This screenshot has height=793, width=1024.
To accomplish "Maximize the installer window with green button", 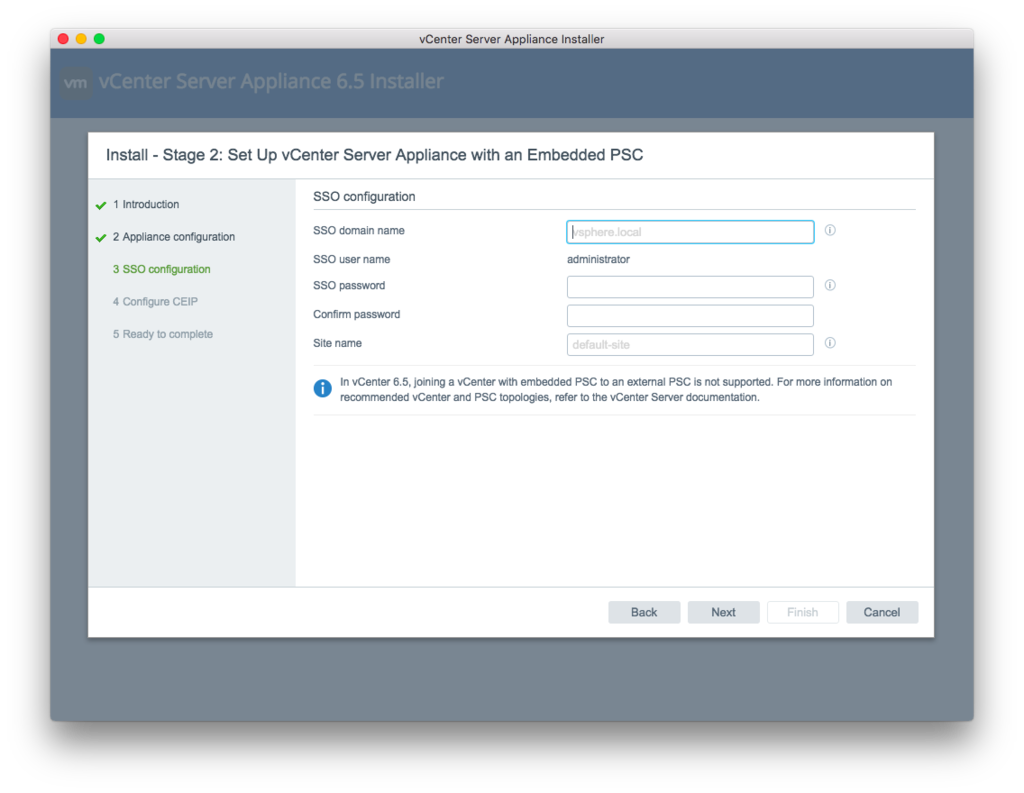I will (x=99, y=39).
